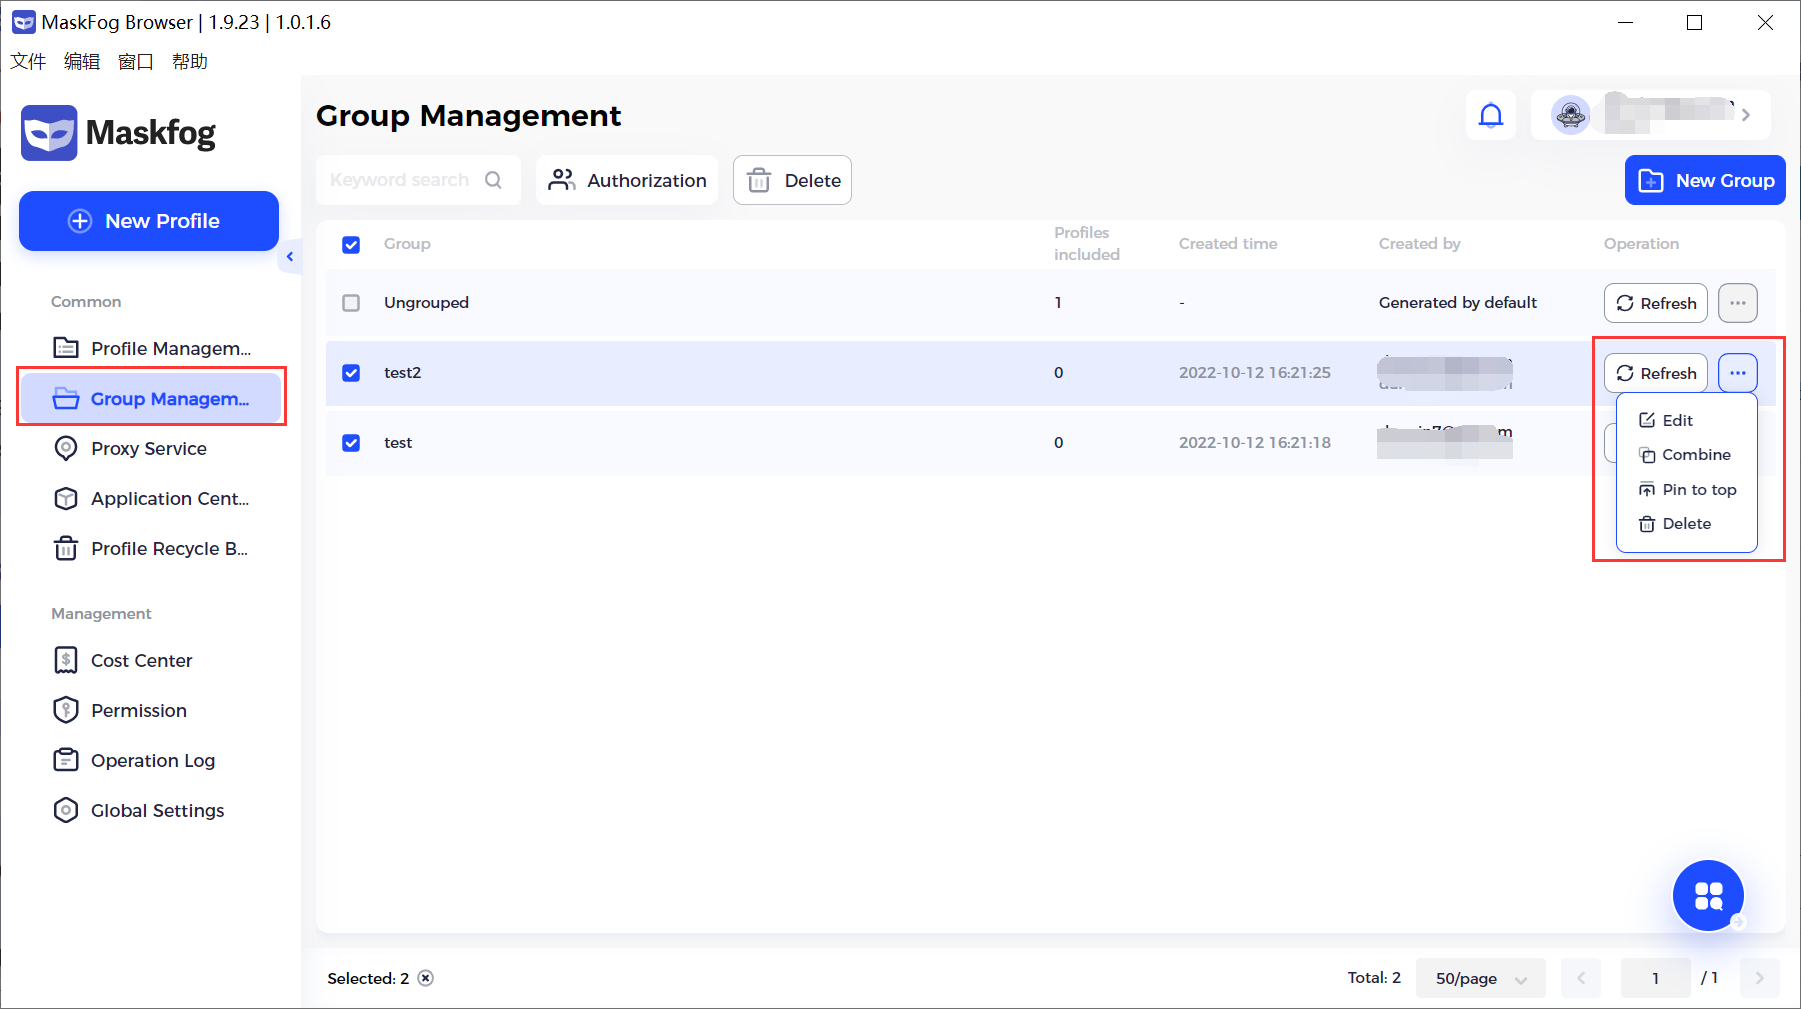The height and width of the screenshot is (1009, 1801).
Task: Open the 编辑 menu
Action: tap(82, 62)
